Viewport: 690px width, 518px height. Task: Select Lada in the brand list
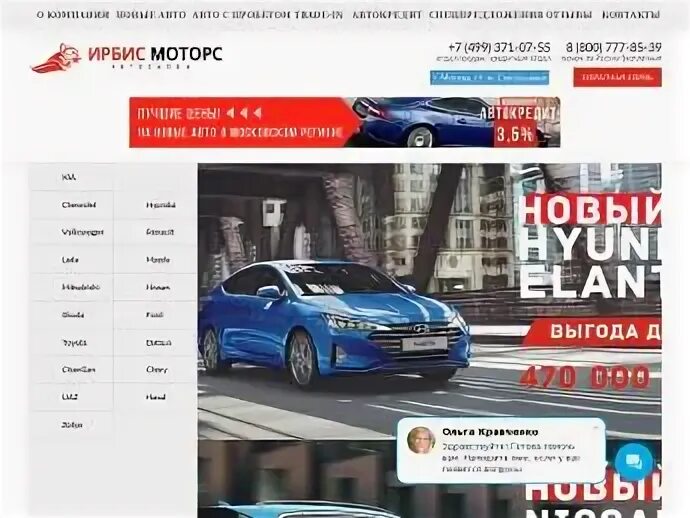pyautogui.click(x=70, y=260)
